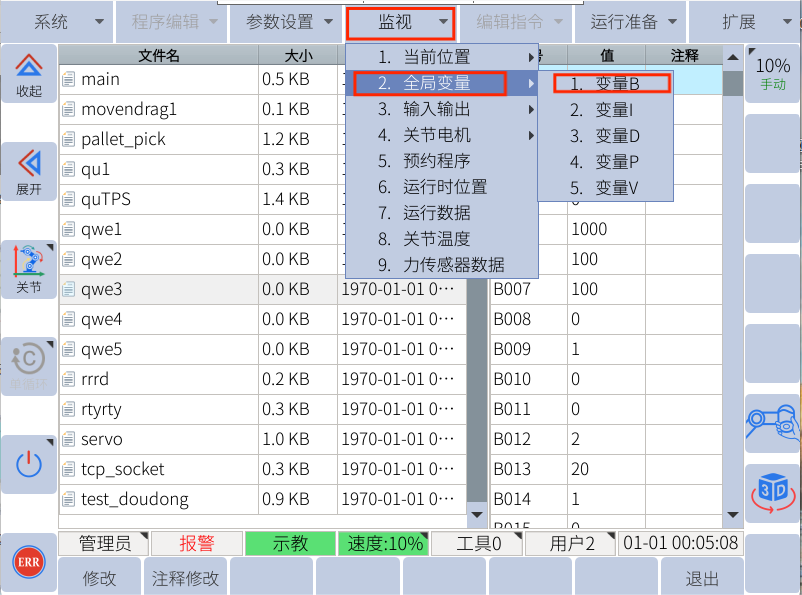Select the 关节 joint coordinate icon
The height and width of the screenshot is (595, 802).
tap(29, 269)
